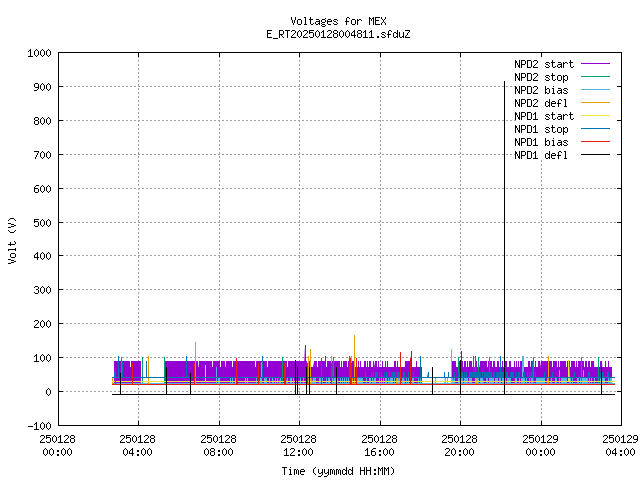The height and width of the screenshot is (480, 640).
Task: Click the 1000 y-axis tick label
Action: [x=39, y=53]
